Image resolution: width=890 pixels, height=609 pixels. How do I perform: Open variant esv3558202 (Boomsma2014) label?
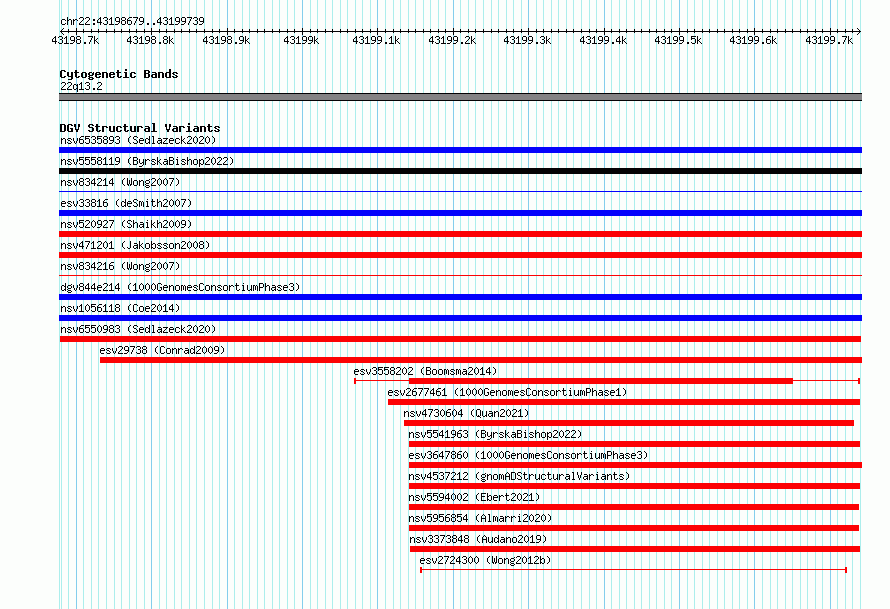425,371
